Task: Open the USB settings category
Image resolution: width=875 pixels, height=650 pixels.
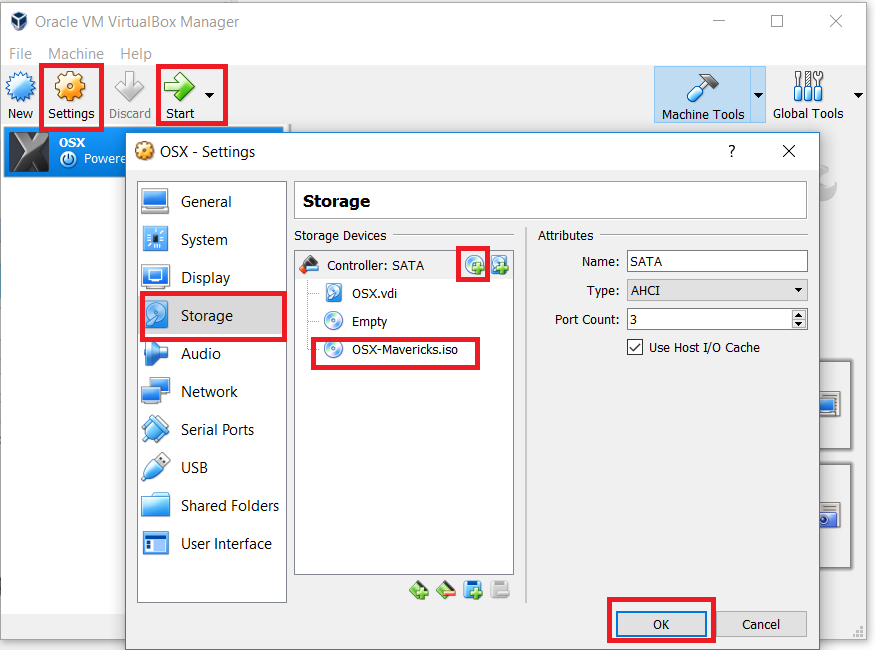Action: tap(212, 468)
